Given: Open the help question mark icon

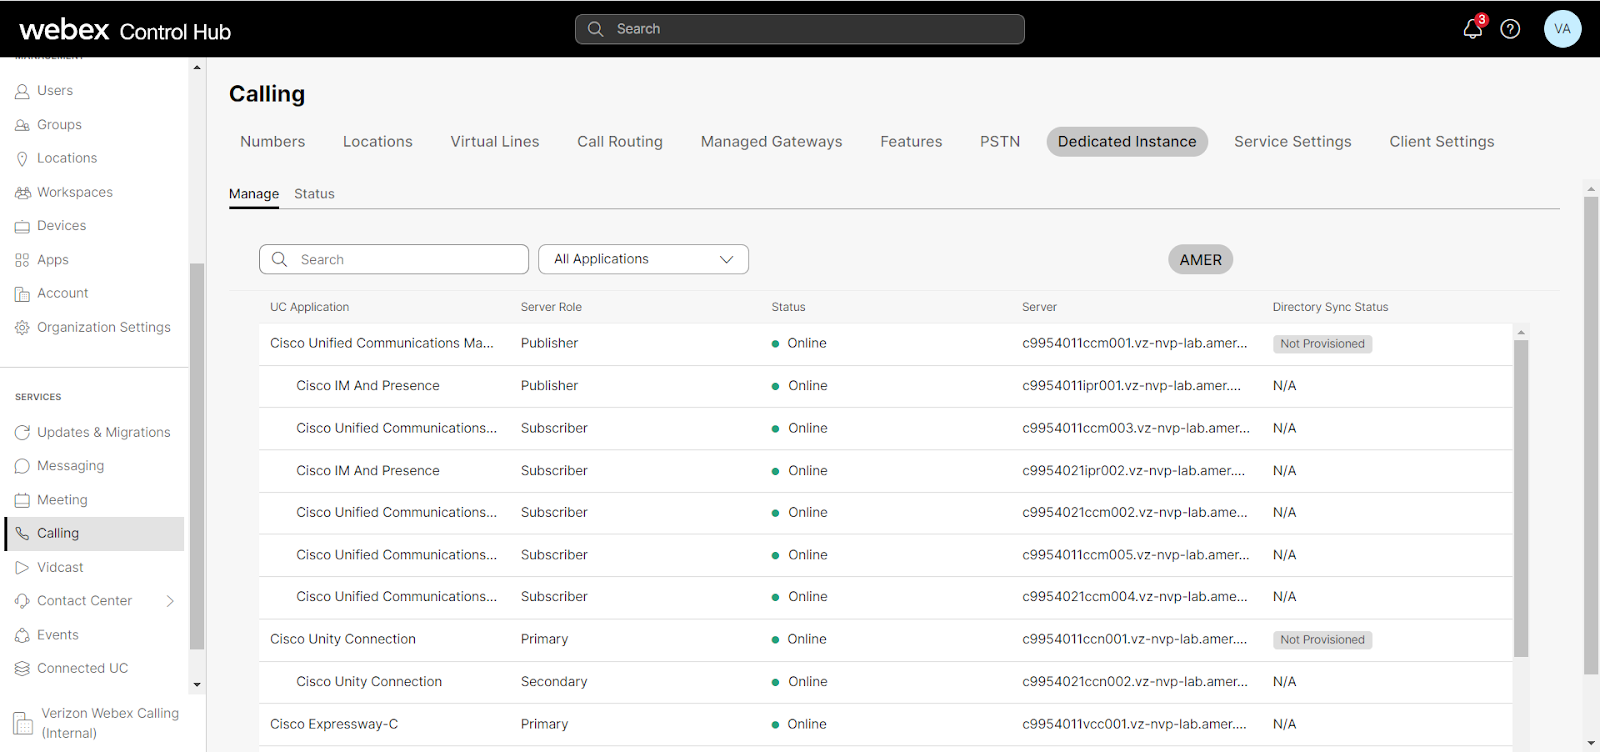Looking at the screenshot, I should pyautogui.click(x=1510, y=29).
